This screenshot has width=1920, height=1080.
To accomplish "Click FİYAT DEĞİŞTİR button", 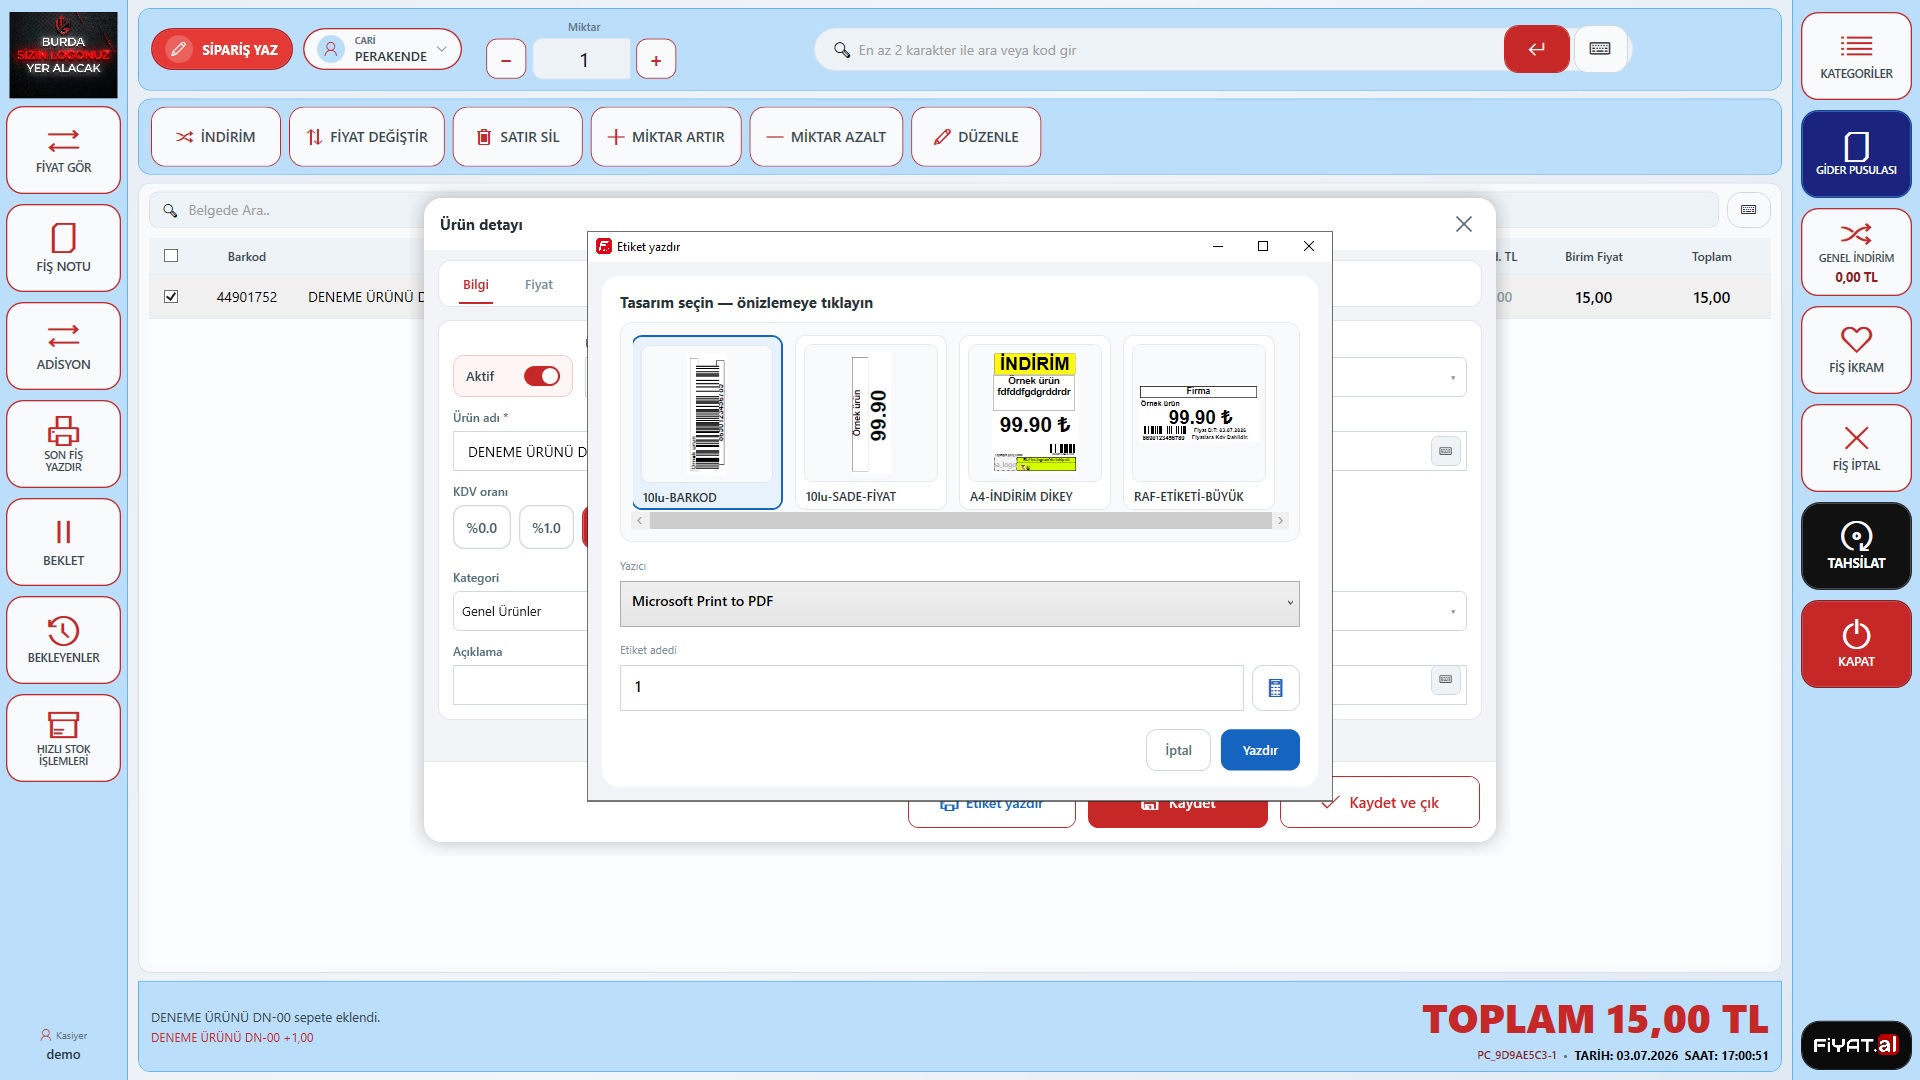I will coord(367,137).
